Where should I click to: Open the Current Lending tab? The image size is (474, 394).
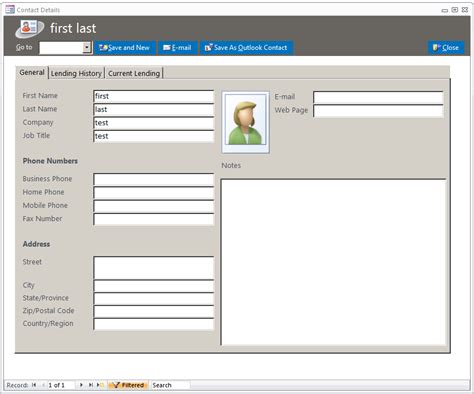[134, 73]
